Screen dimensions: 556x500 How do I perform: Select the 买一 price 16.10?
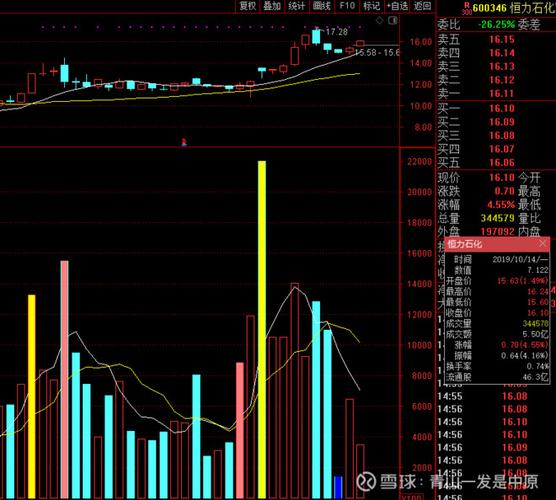[501, 108]
